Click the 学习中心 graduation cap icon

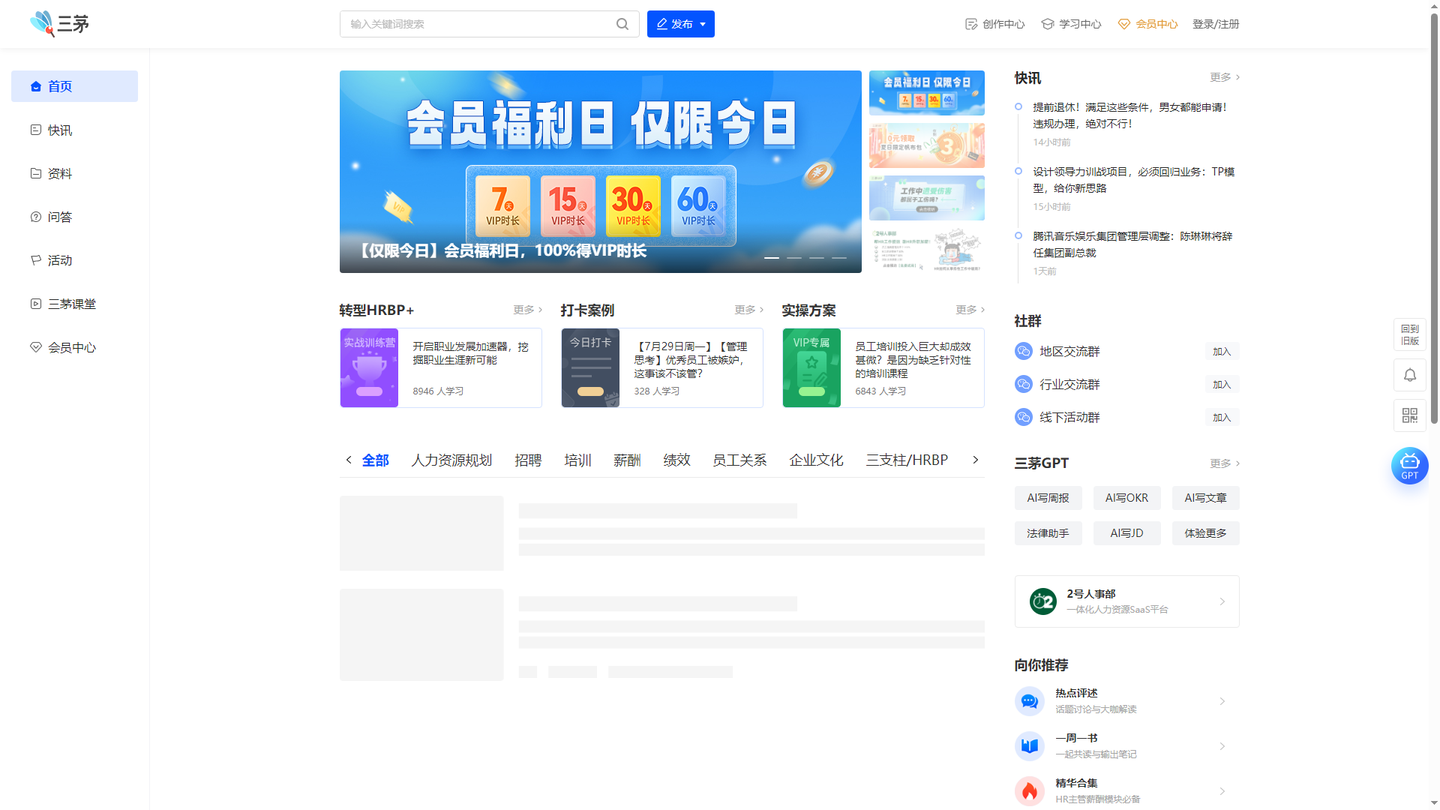click(x=1047, y=24)
